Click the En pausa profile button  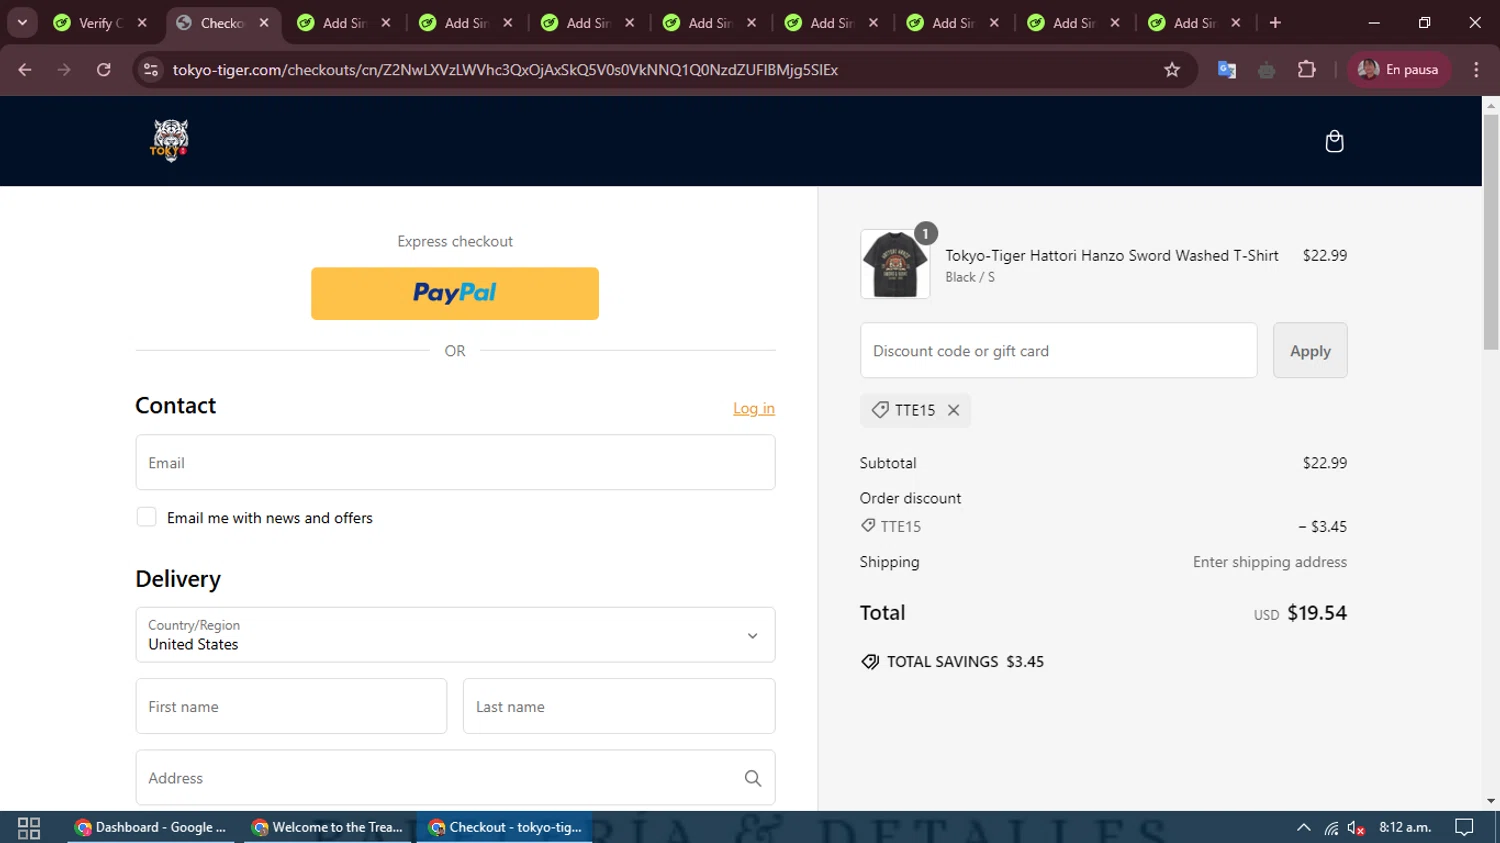coord(1399,70)
